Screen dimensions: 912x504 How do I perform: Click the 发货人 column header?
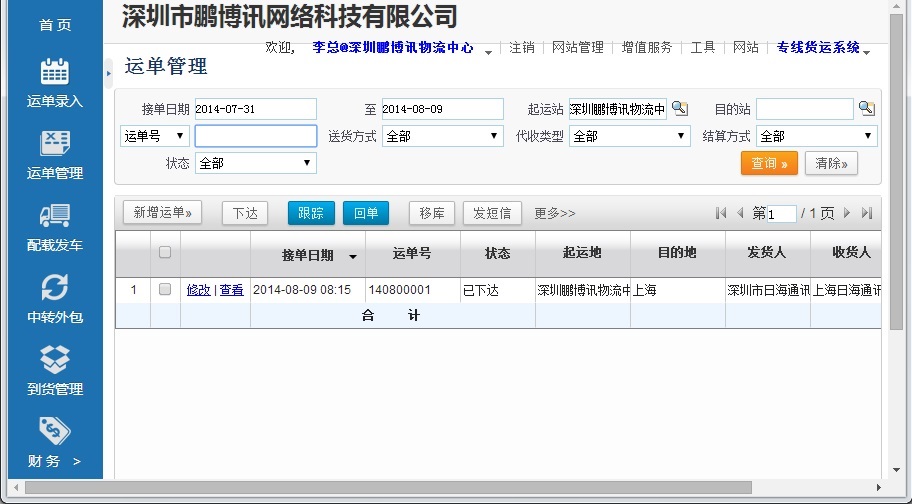coord(768,253)
